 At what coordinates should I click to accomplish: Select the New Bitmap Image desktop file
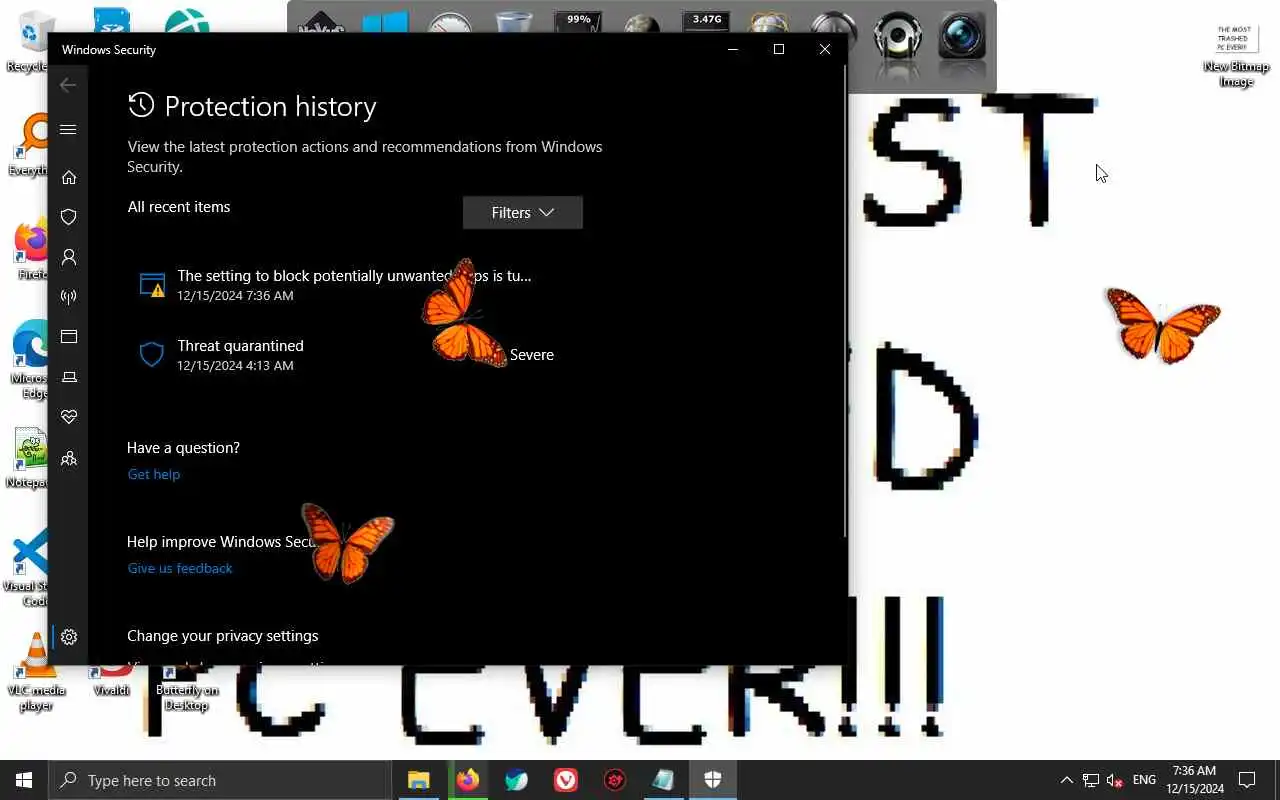point(1237,54)
